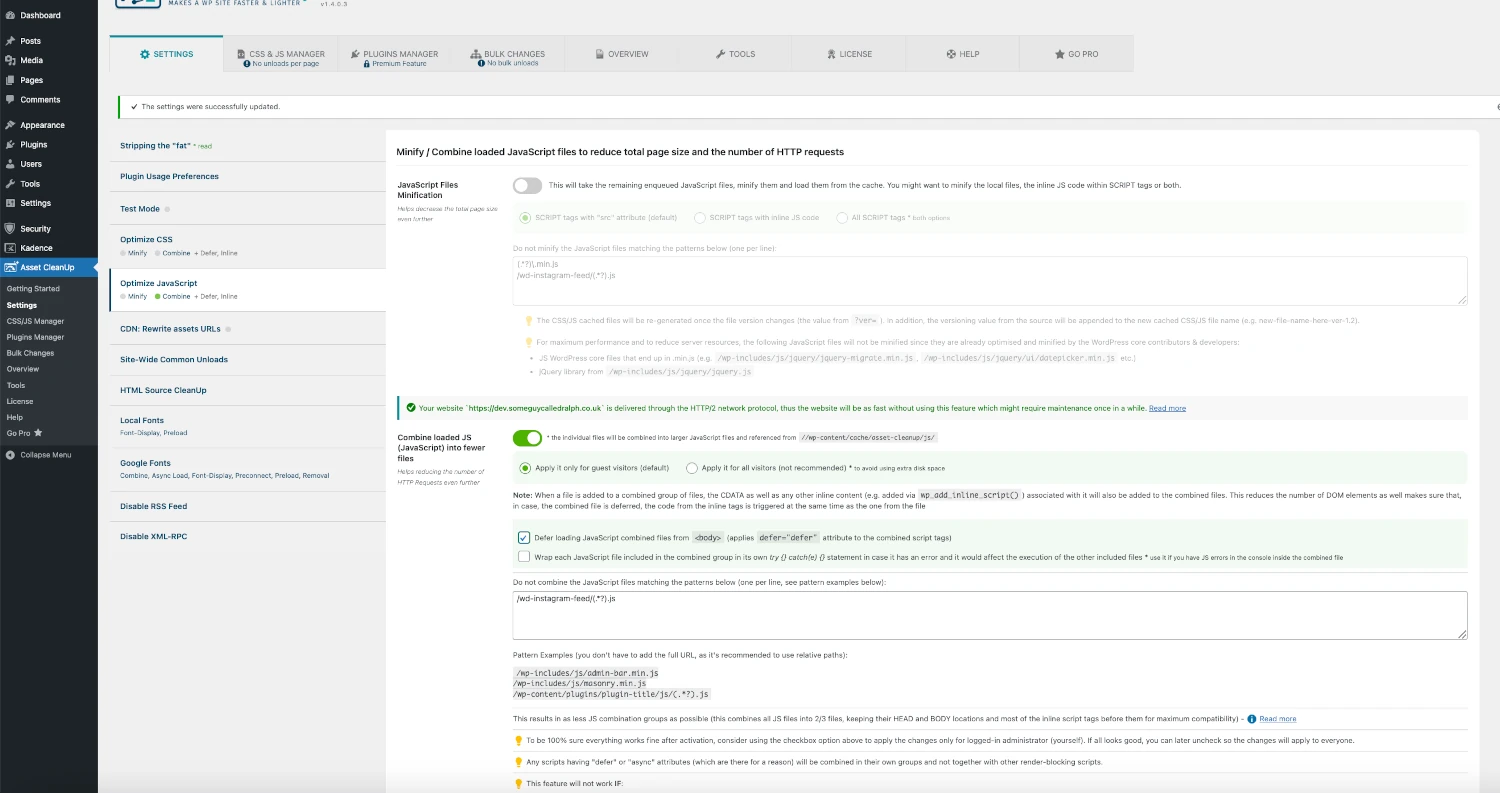This screenshot has width=1500, height=793.
Task: Click the Dashboard icon in WordPress sidebar
Action: 10,15
